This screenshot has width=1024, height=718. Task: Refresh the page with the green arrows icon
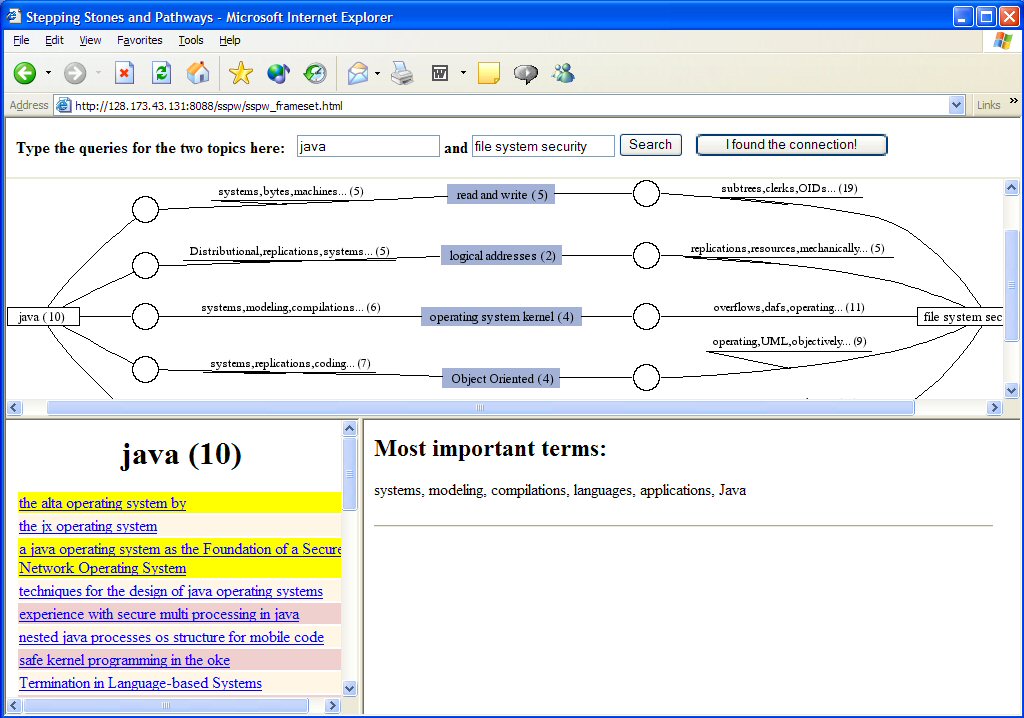(161, 73)
